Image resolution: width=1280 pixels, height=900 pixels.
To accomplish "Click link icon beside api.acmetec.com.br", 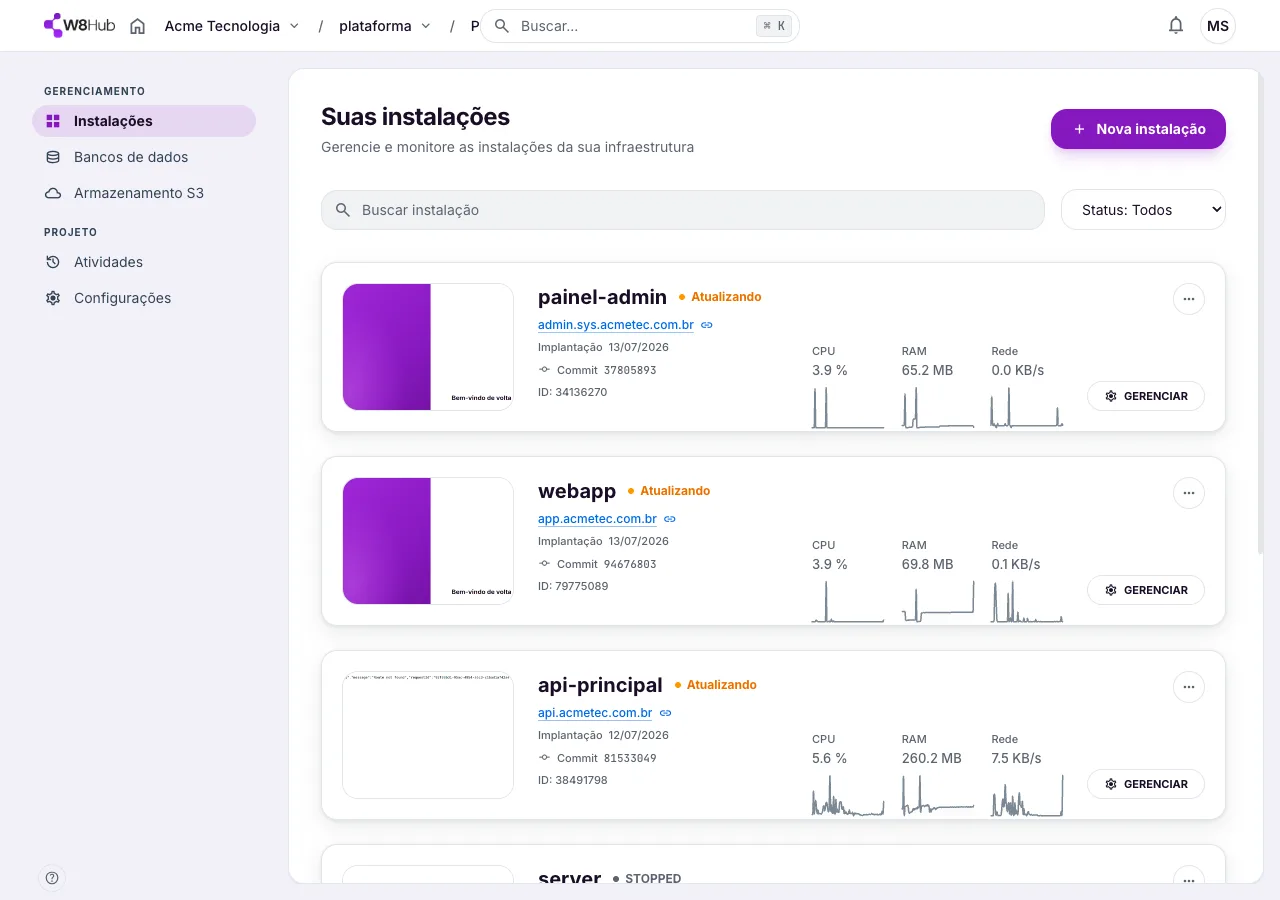I will [666, 713].
